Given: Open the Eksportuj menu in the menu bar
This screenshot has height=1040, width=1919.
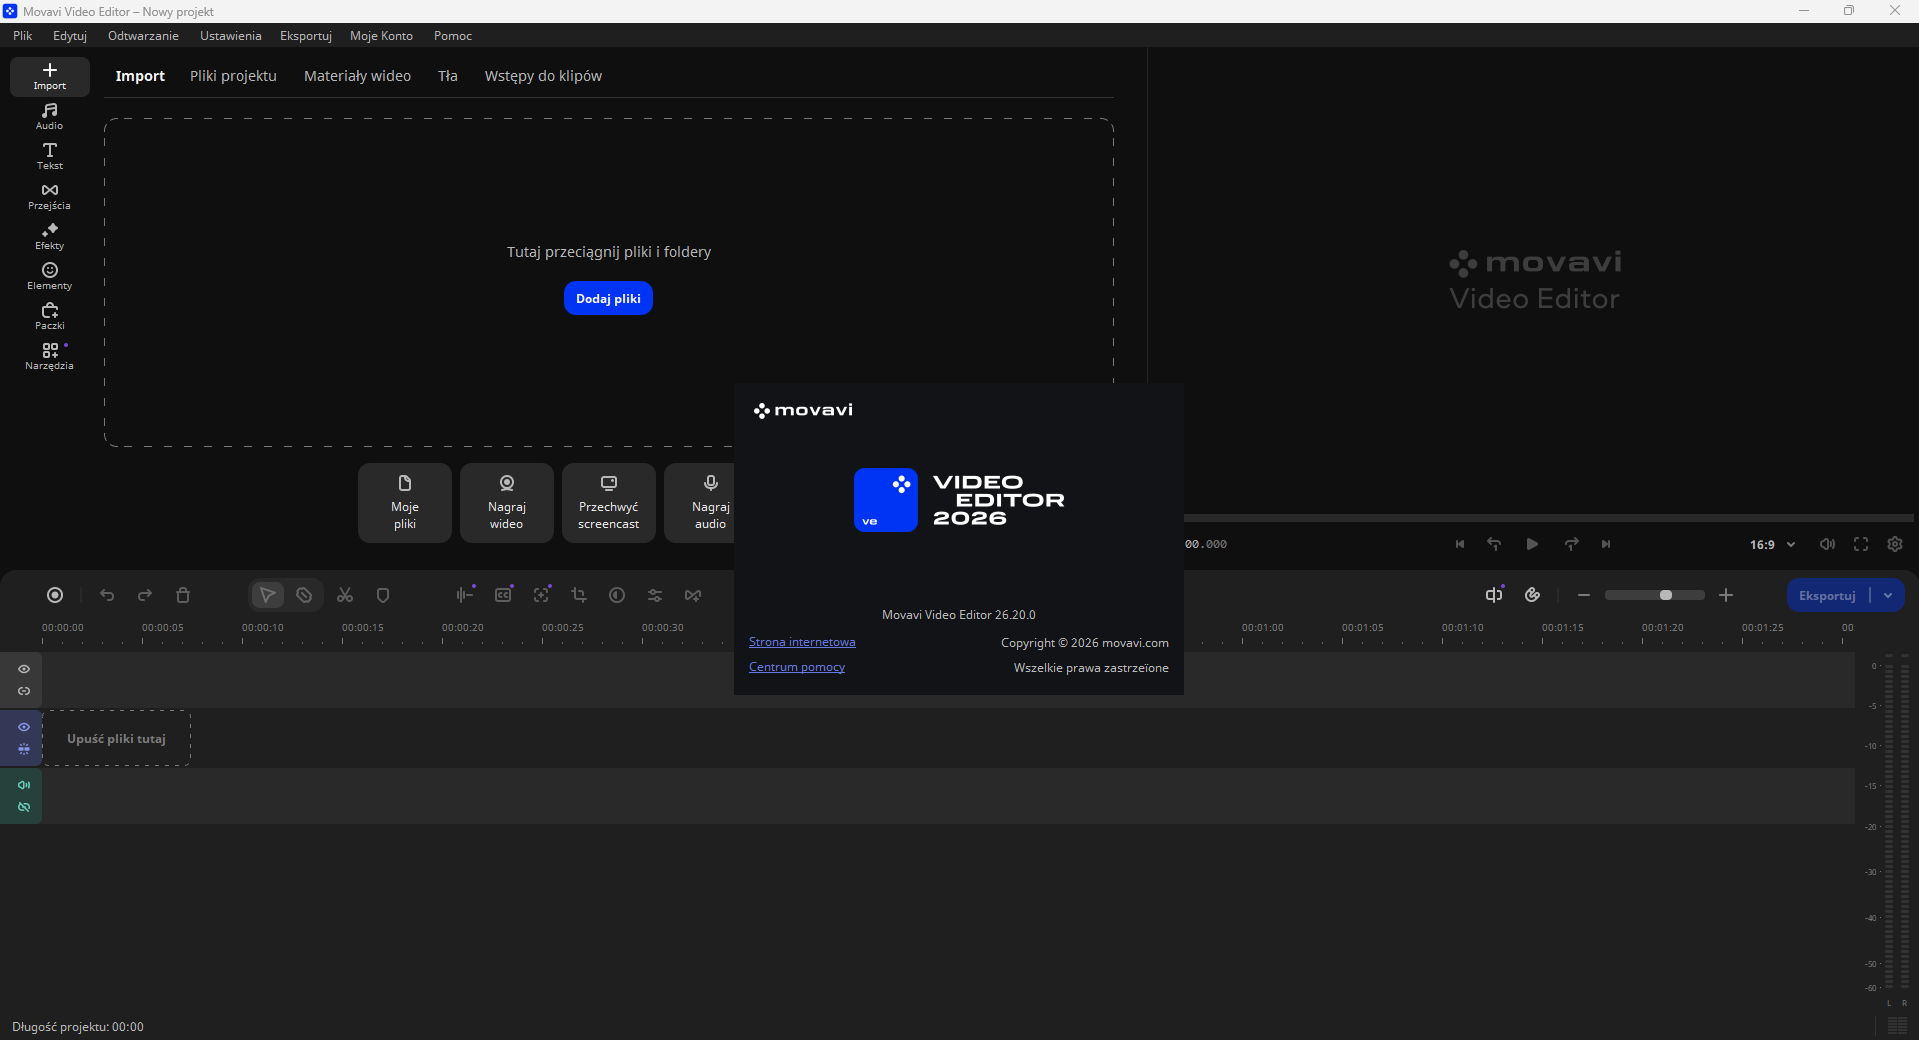Looking at the screenshot, I should 306,36.
